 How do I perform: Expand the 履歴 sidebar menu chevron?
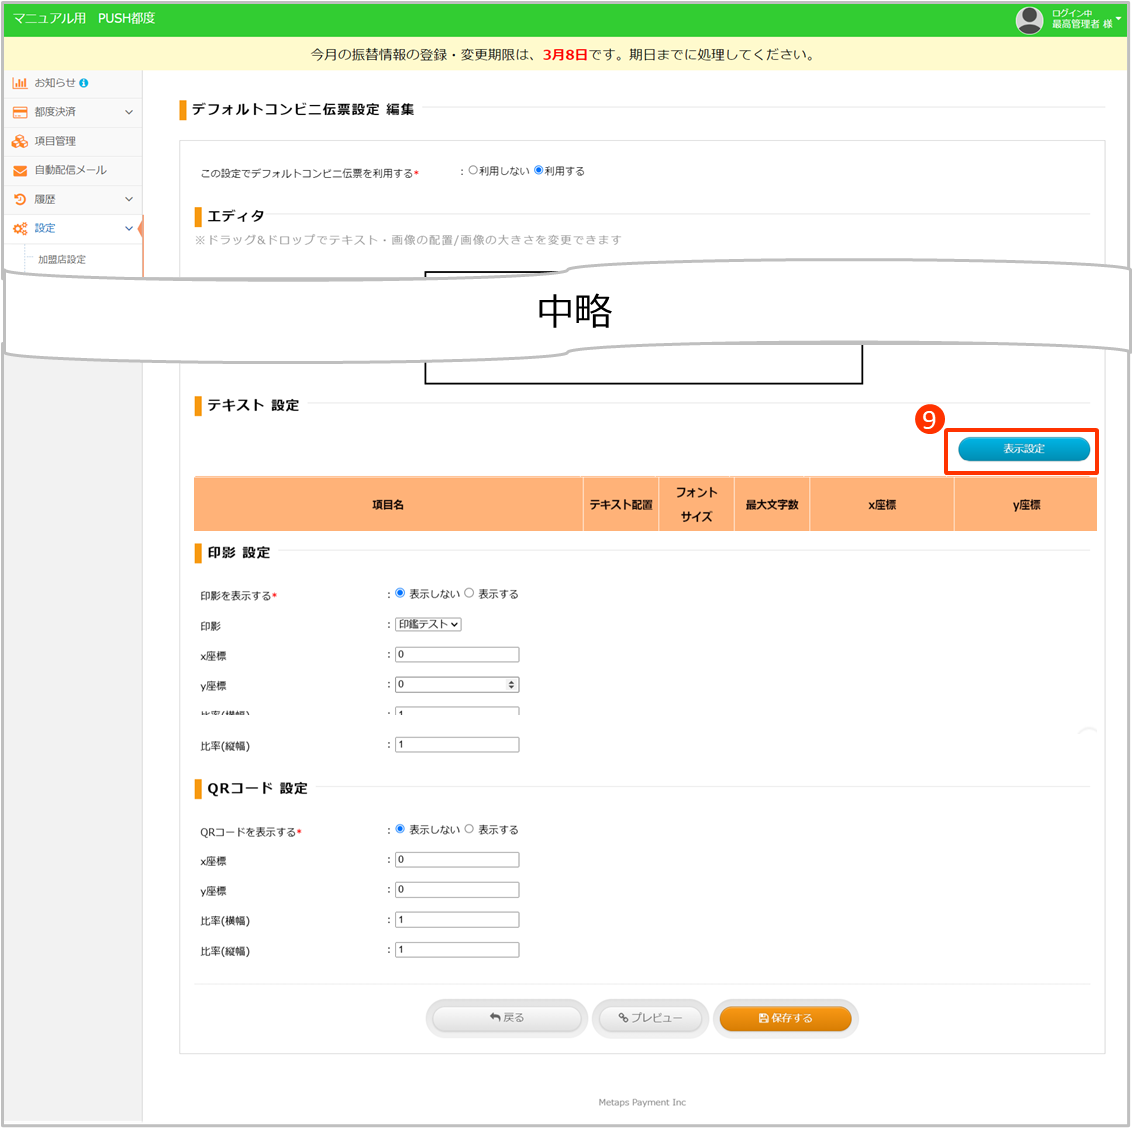(129, 199)
